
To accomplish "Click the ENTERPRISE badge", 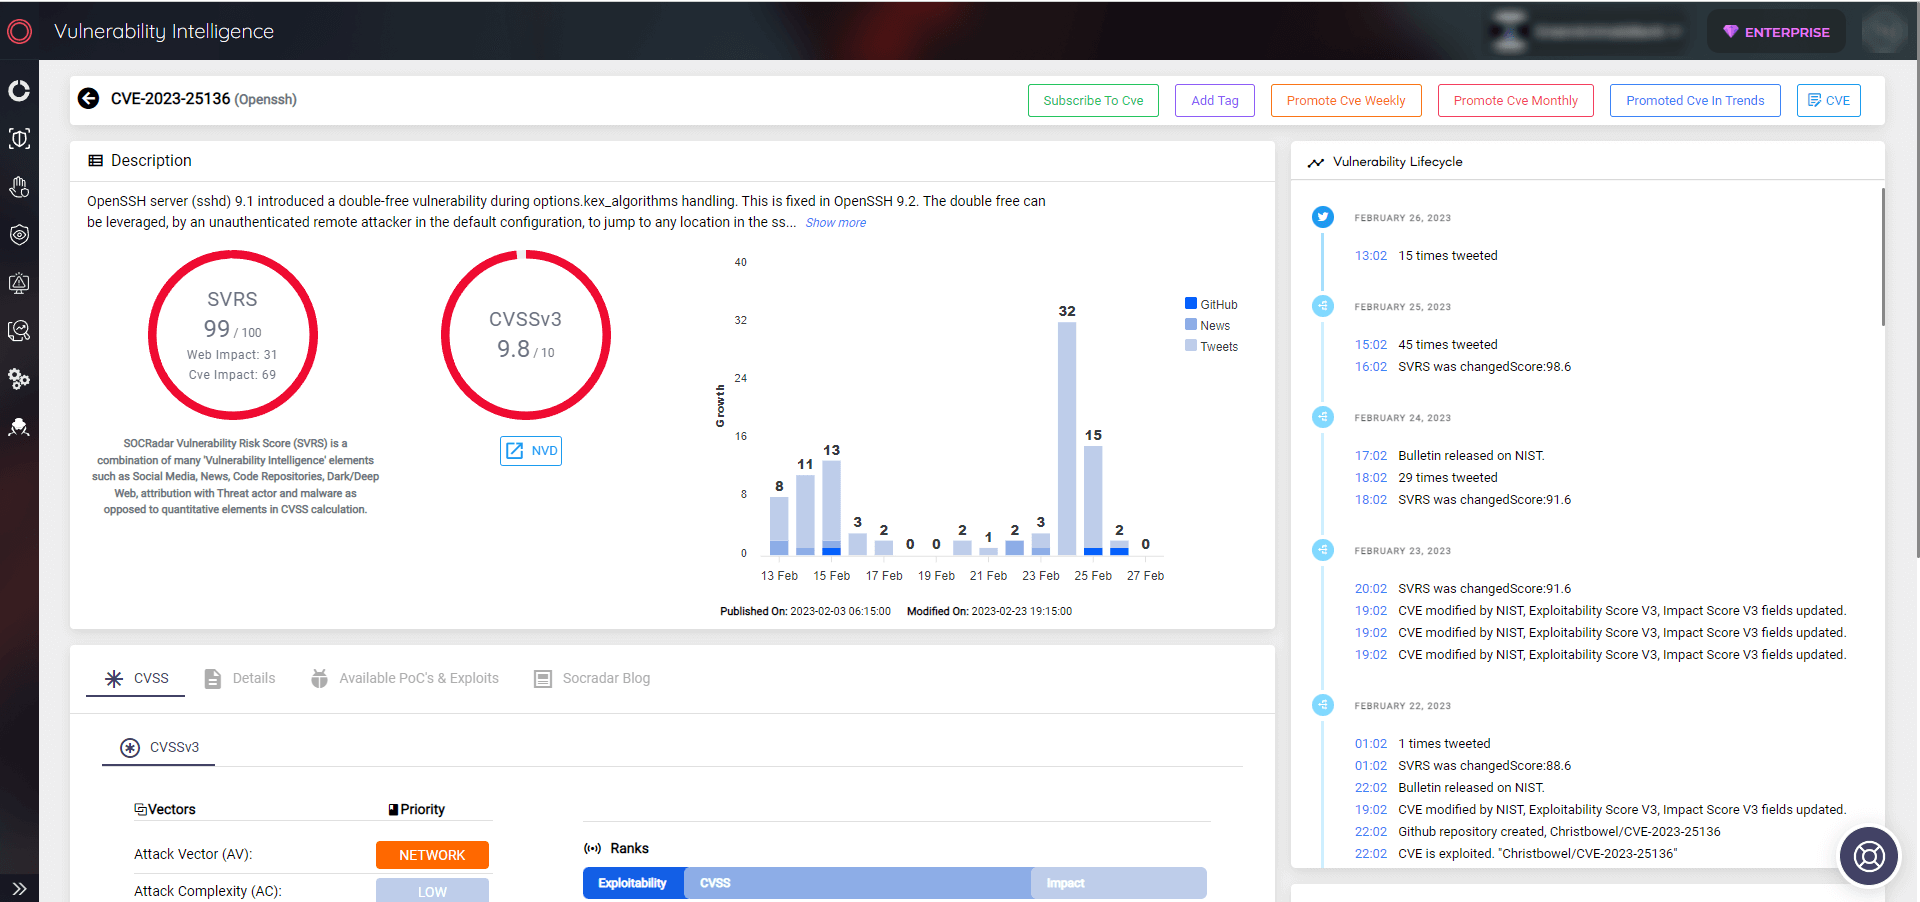I will 1776,32.
